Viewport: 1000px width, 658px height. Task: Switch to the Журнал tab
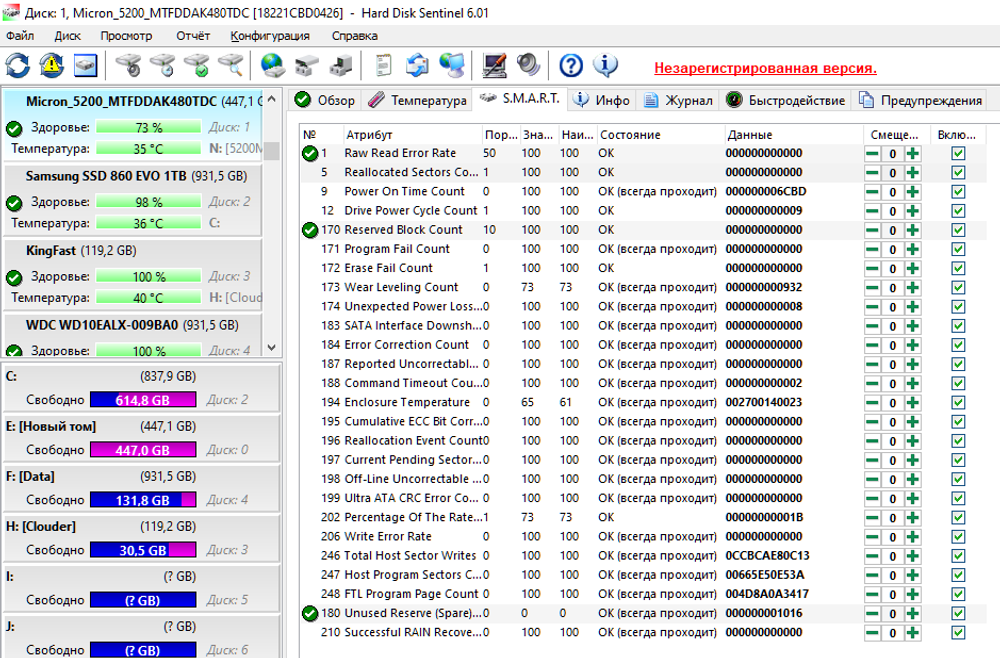tap(678, 100)
